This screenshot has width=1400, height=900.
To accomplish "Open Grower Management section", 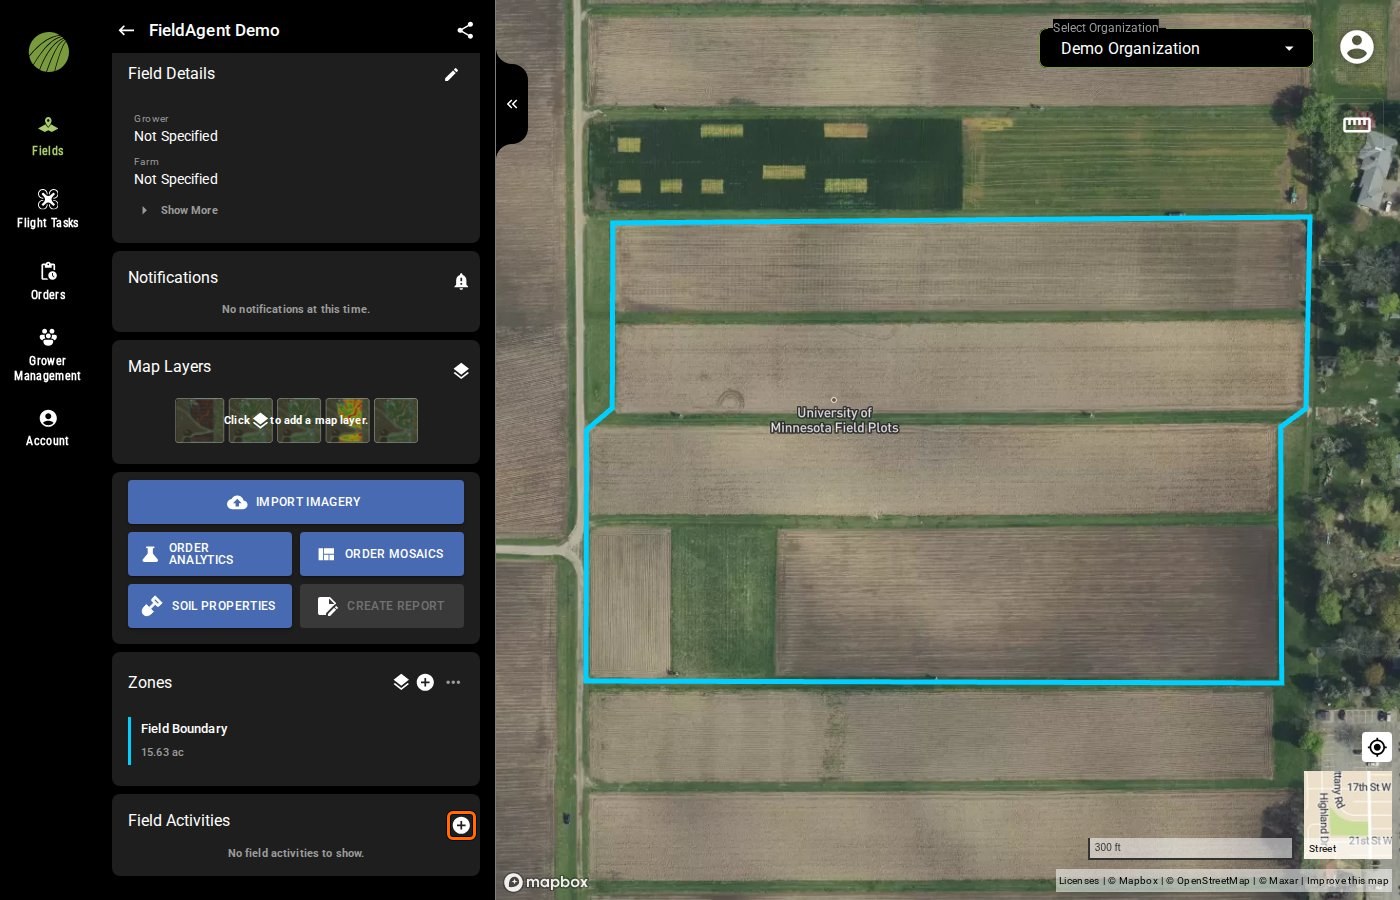I will coord(48,354).
